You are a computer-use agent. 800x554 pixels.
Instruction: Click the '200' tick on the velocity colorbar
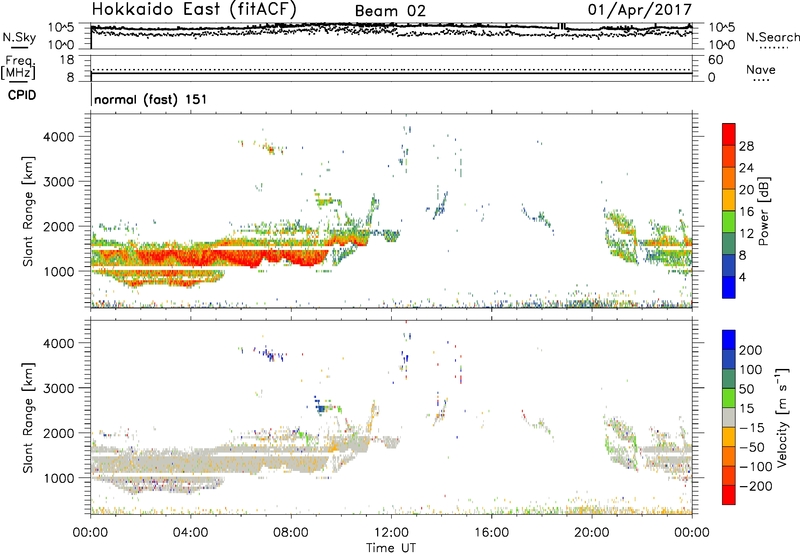751,350
